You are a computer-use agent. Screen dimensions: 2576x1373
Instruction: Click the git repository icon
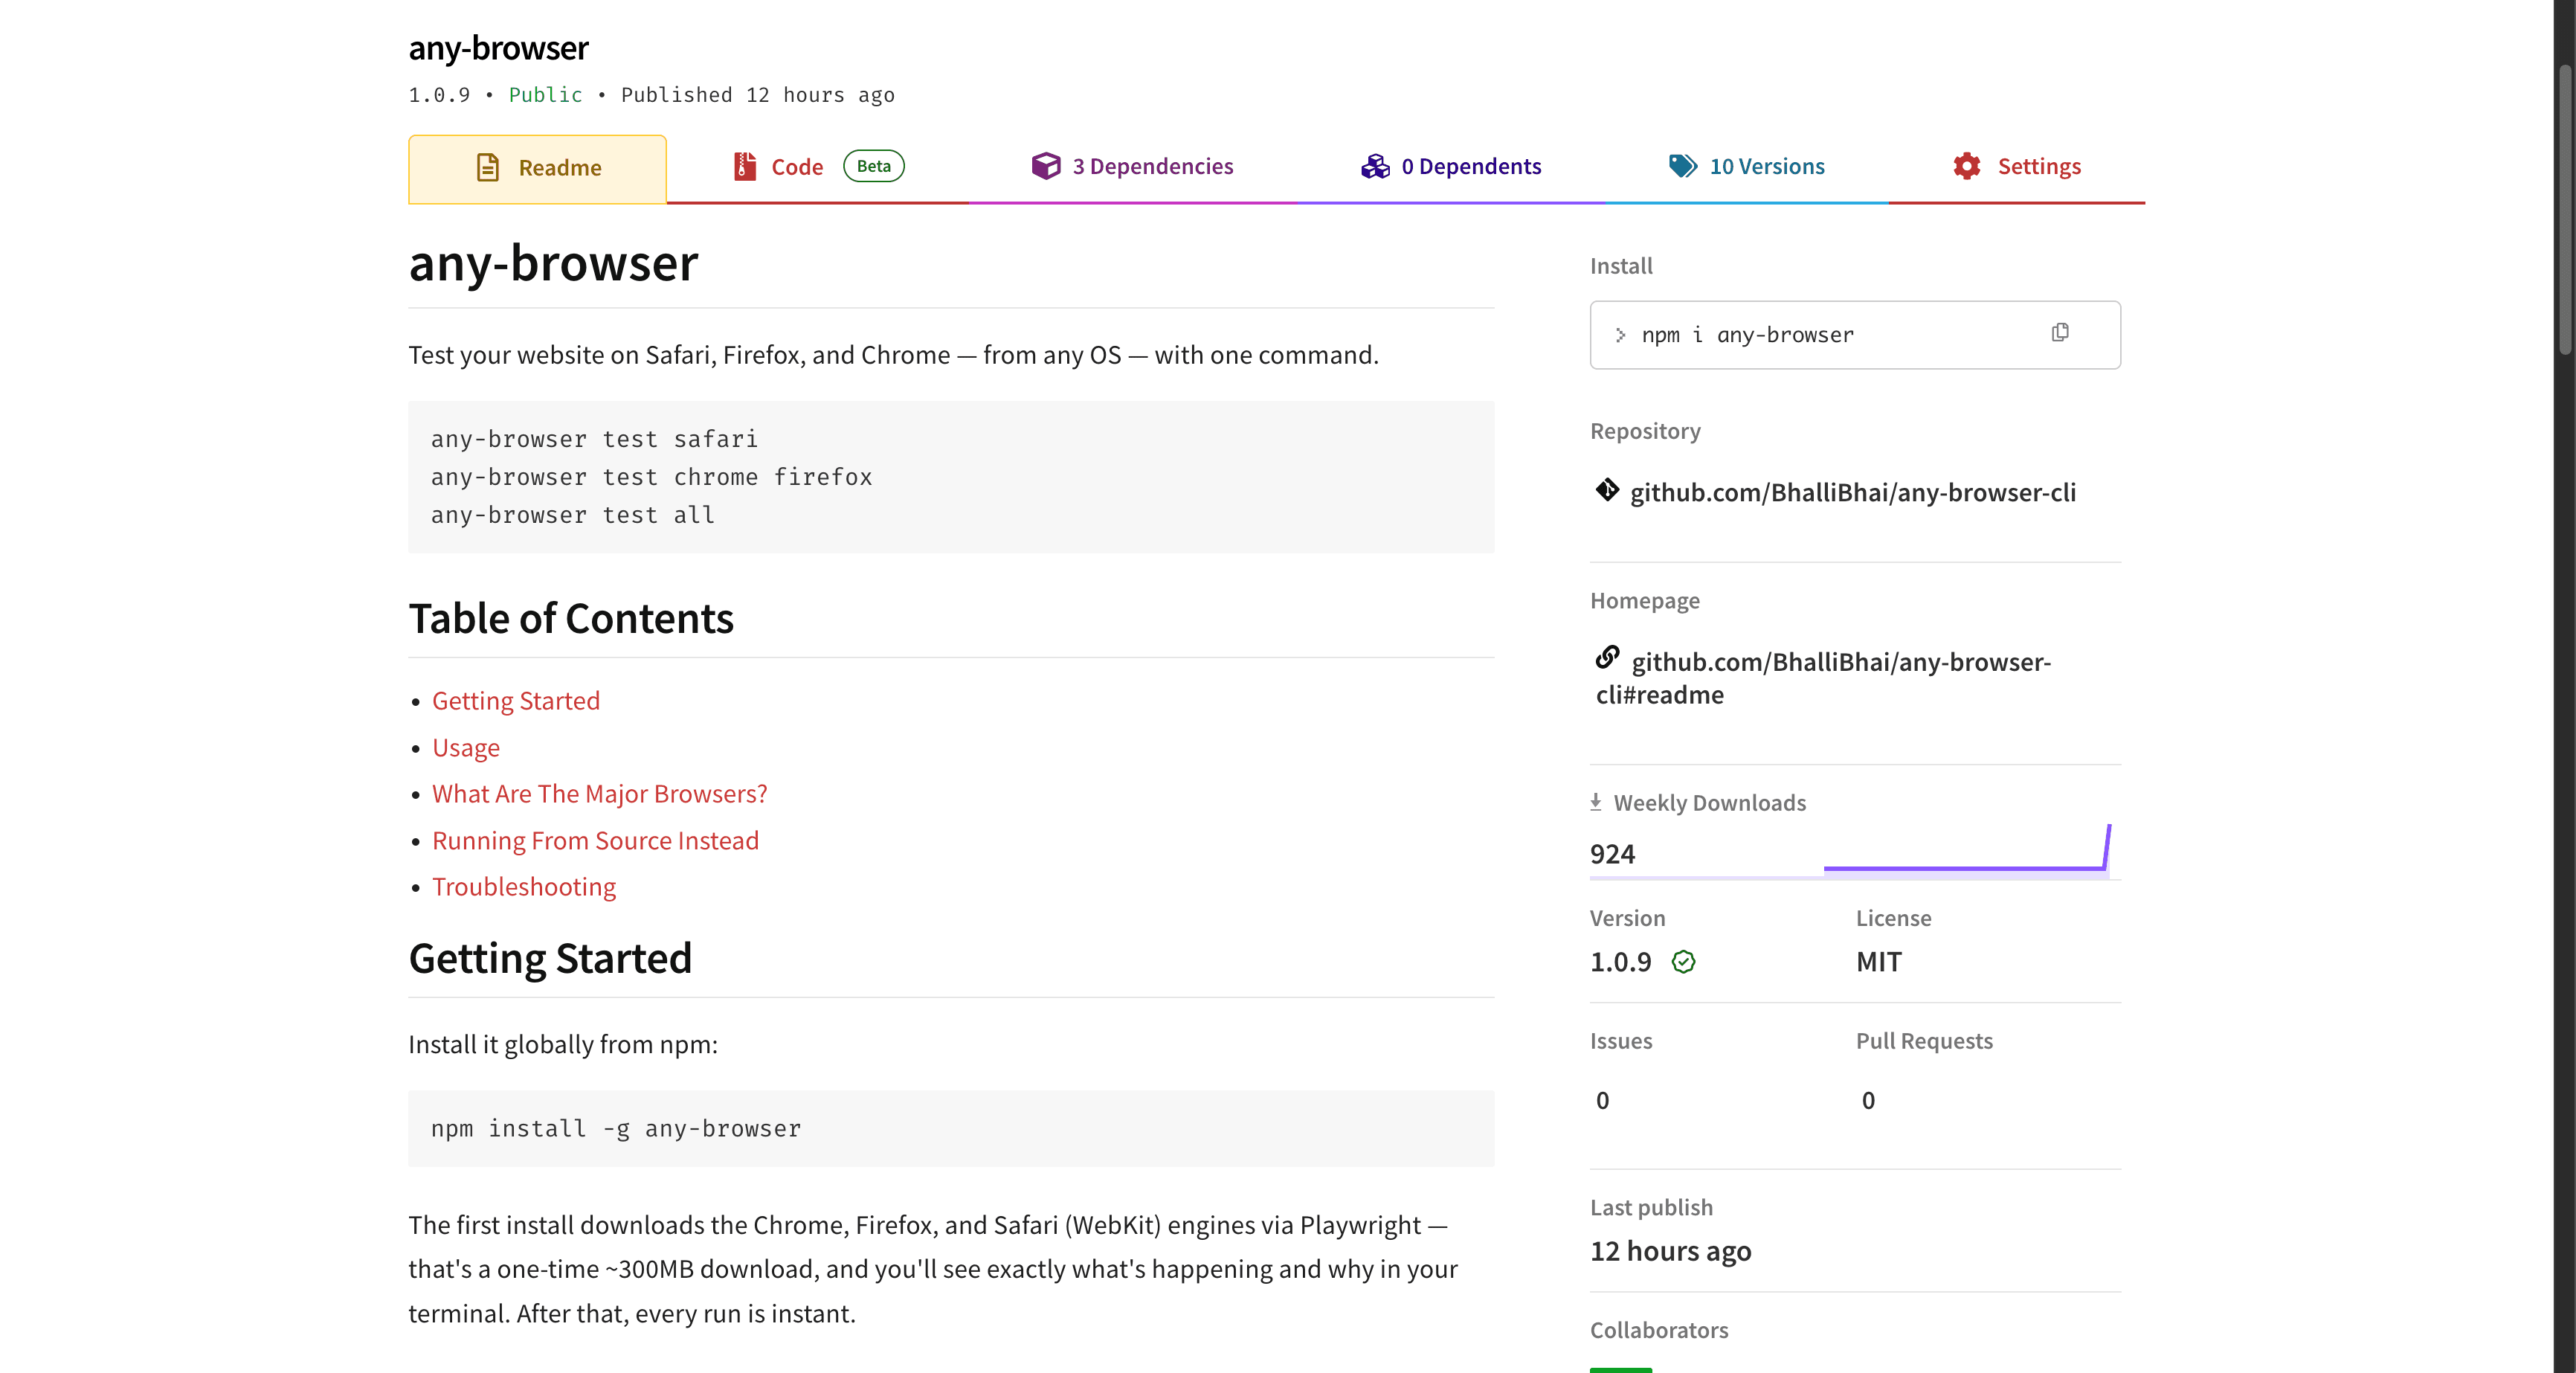click(x=1607, y=490)
